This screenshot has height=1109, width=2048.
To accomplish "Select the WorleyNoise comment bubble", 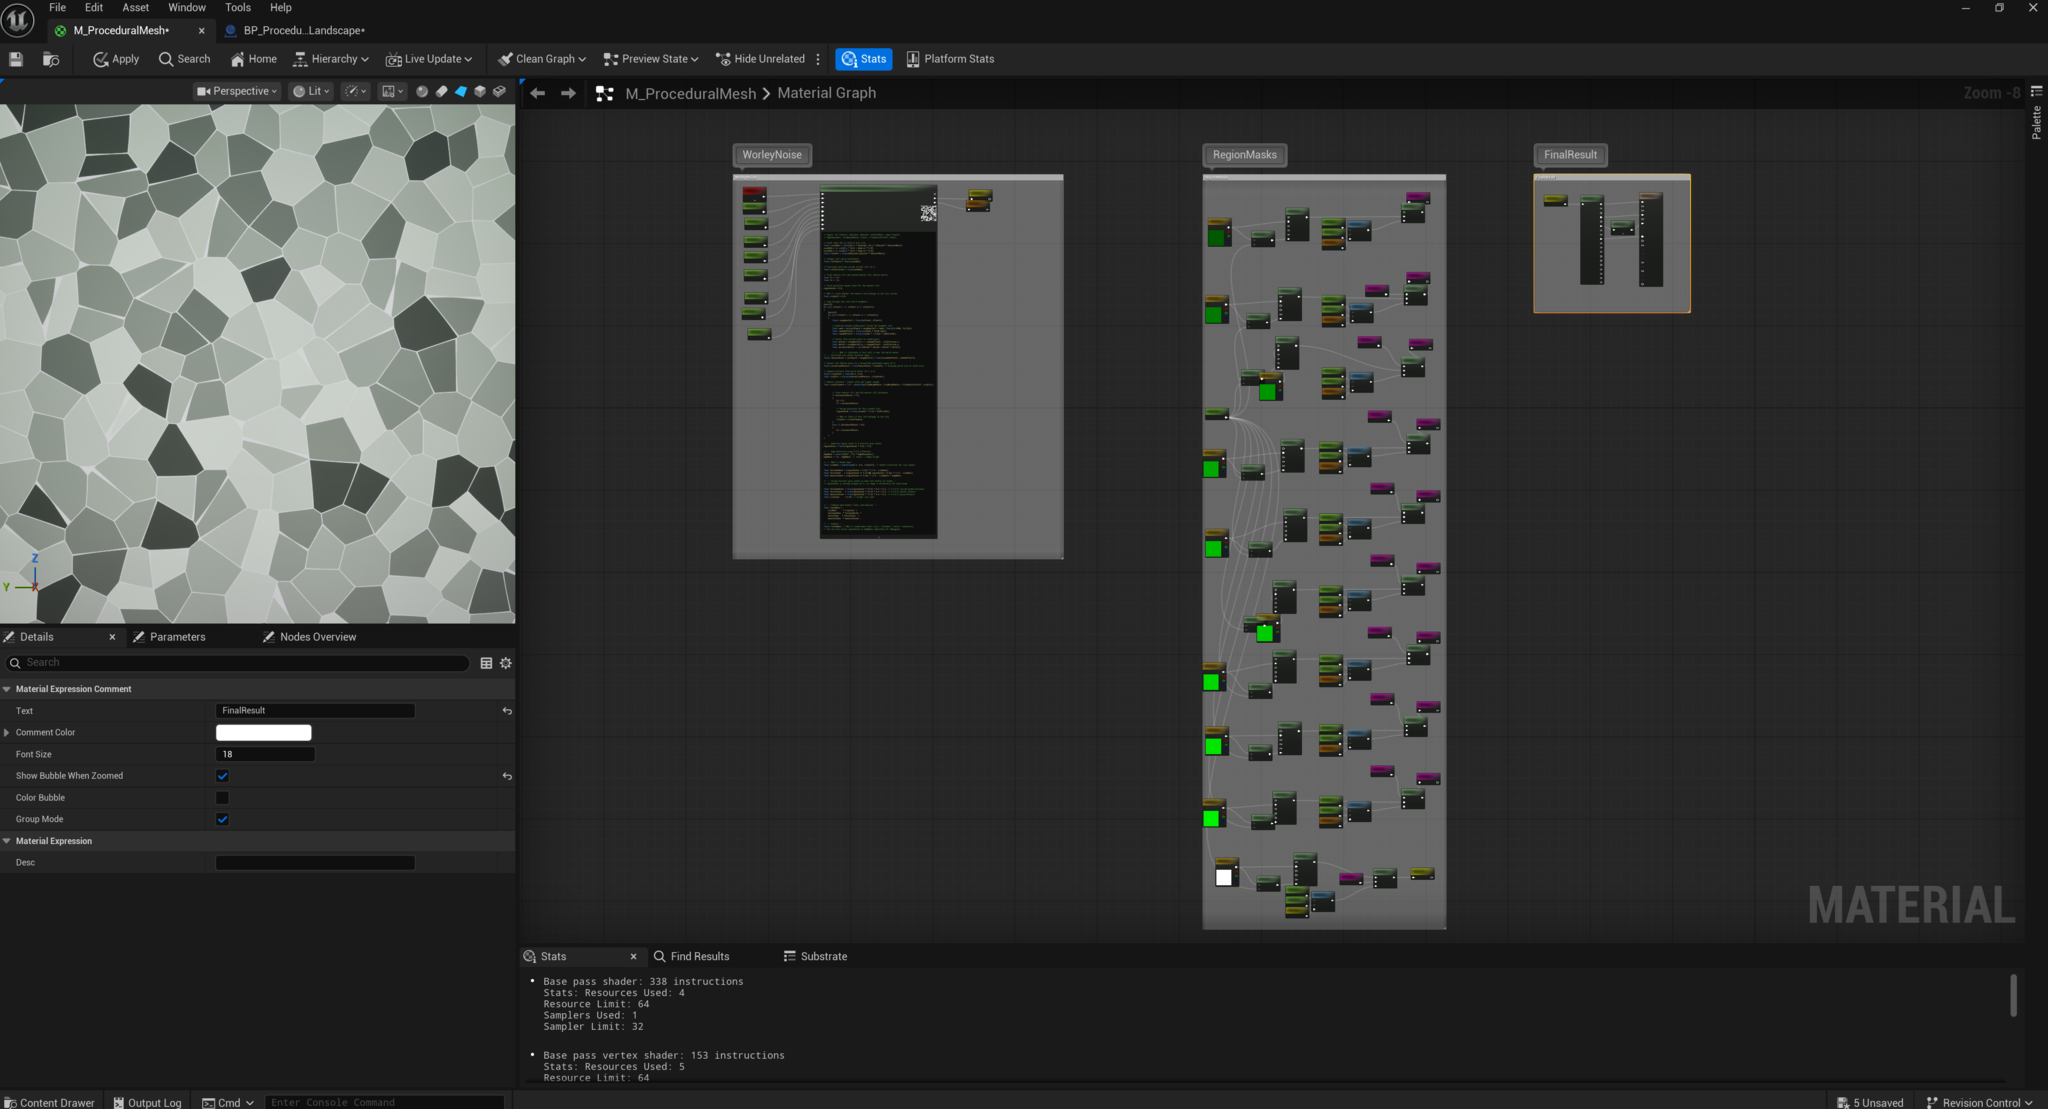I will [x=772, y=155].
